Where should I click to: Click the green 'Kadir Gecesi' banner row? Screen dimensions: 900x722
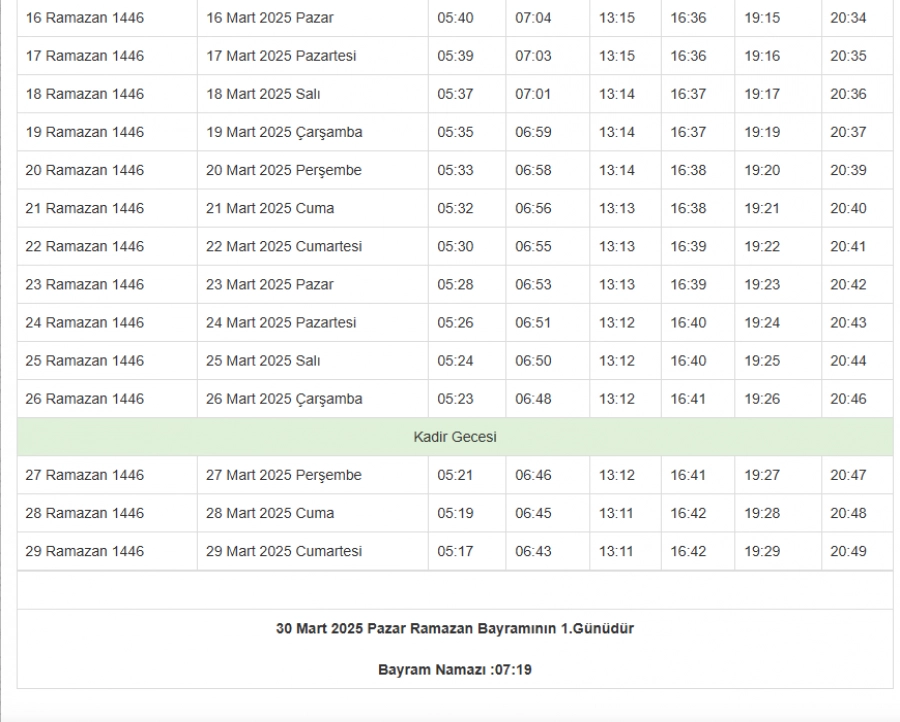[x=455, y=437]
